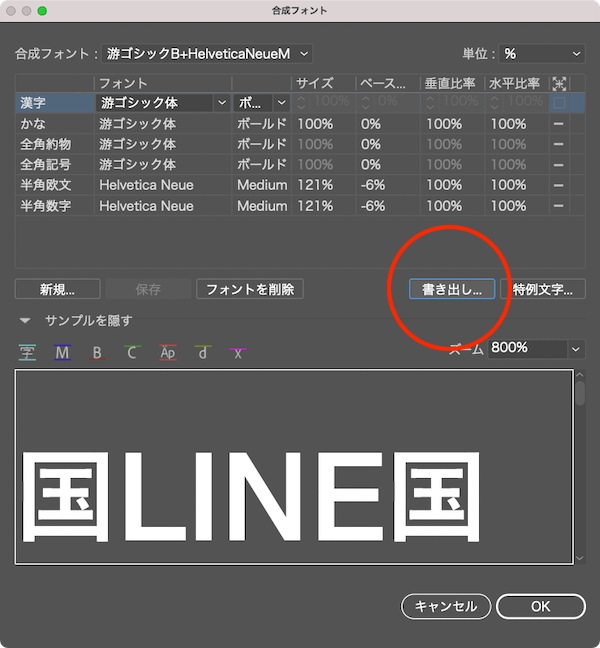Toggle the ICF box guide icon (字)

point(27,353)
